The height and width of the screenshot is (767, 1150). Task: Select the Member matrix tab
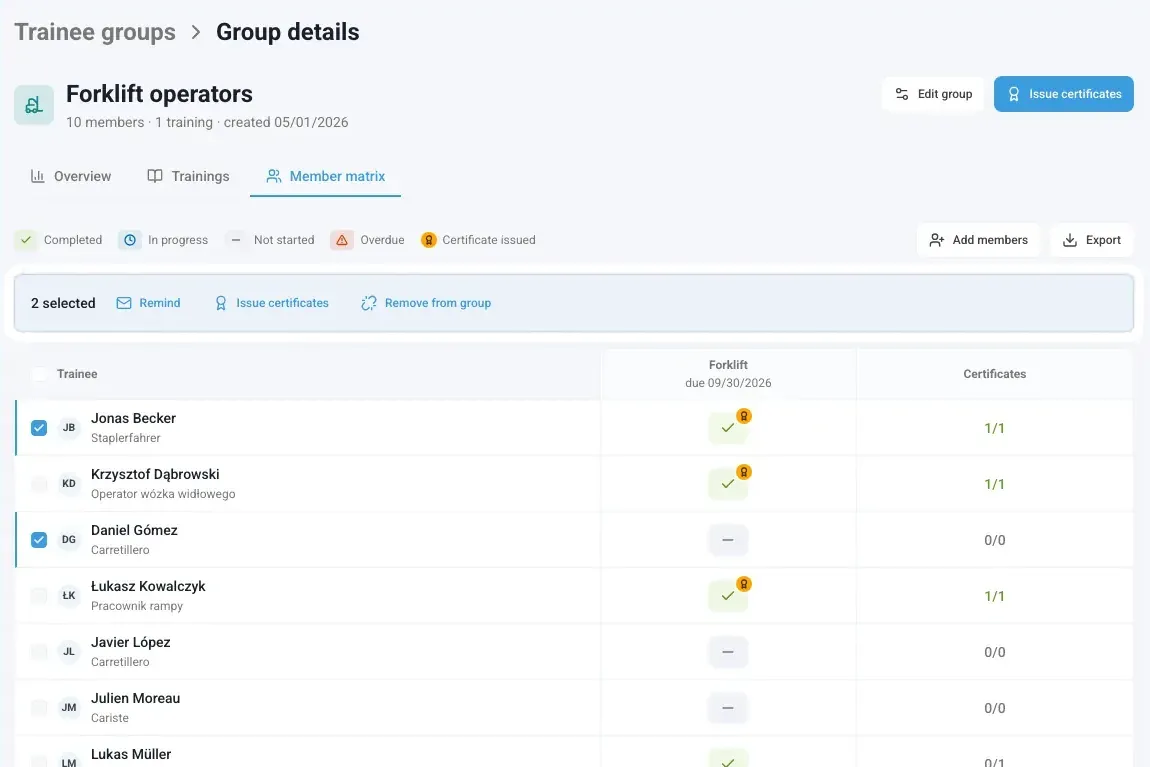326,176
